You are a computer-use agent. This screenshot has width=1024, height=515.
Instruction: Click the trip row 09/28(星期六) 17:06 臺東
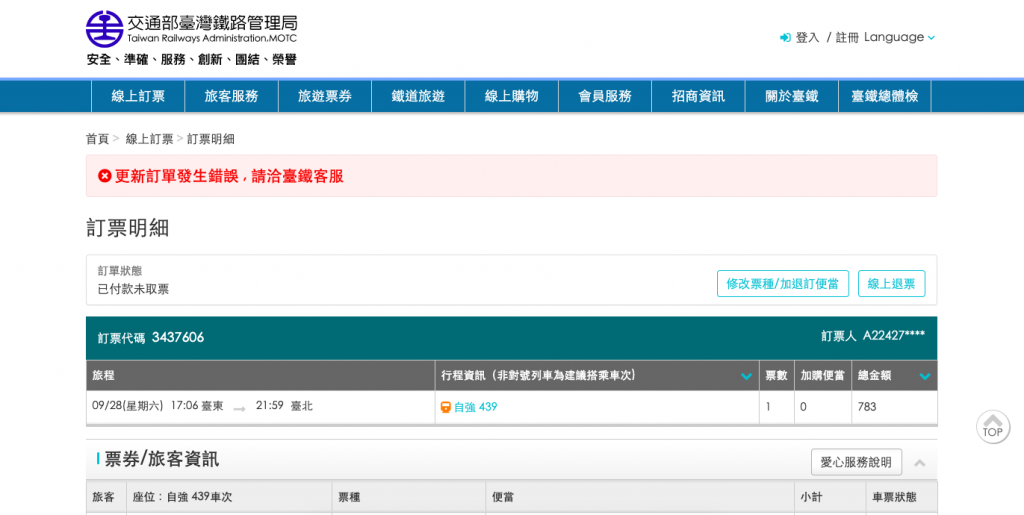click(x=157, y=406)
